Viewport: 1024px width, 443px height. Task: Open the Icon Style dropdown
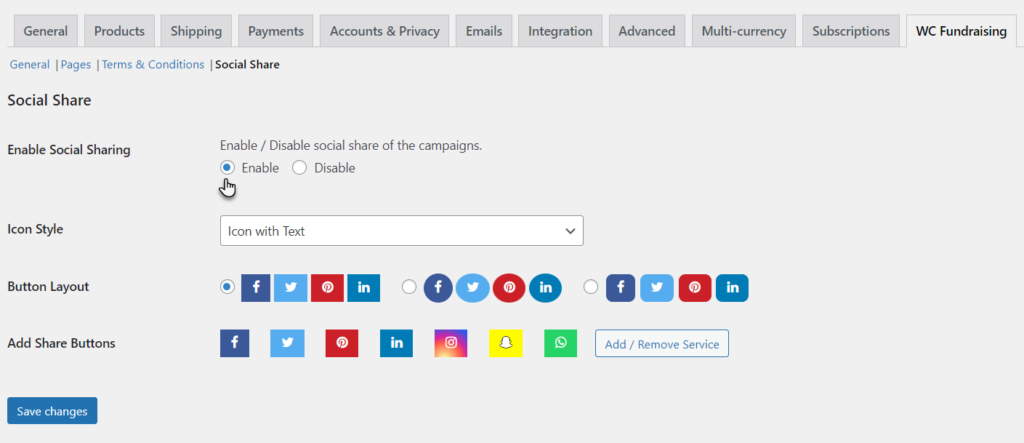click(402, 231)
